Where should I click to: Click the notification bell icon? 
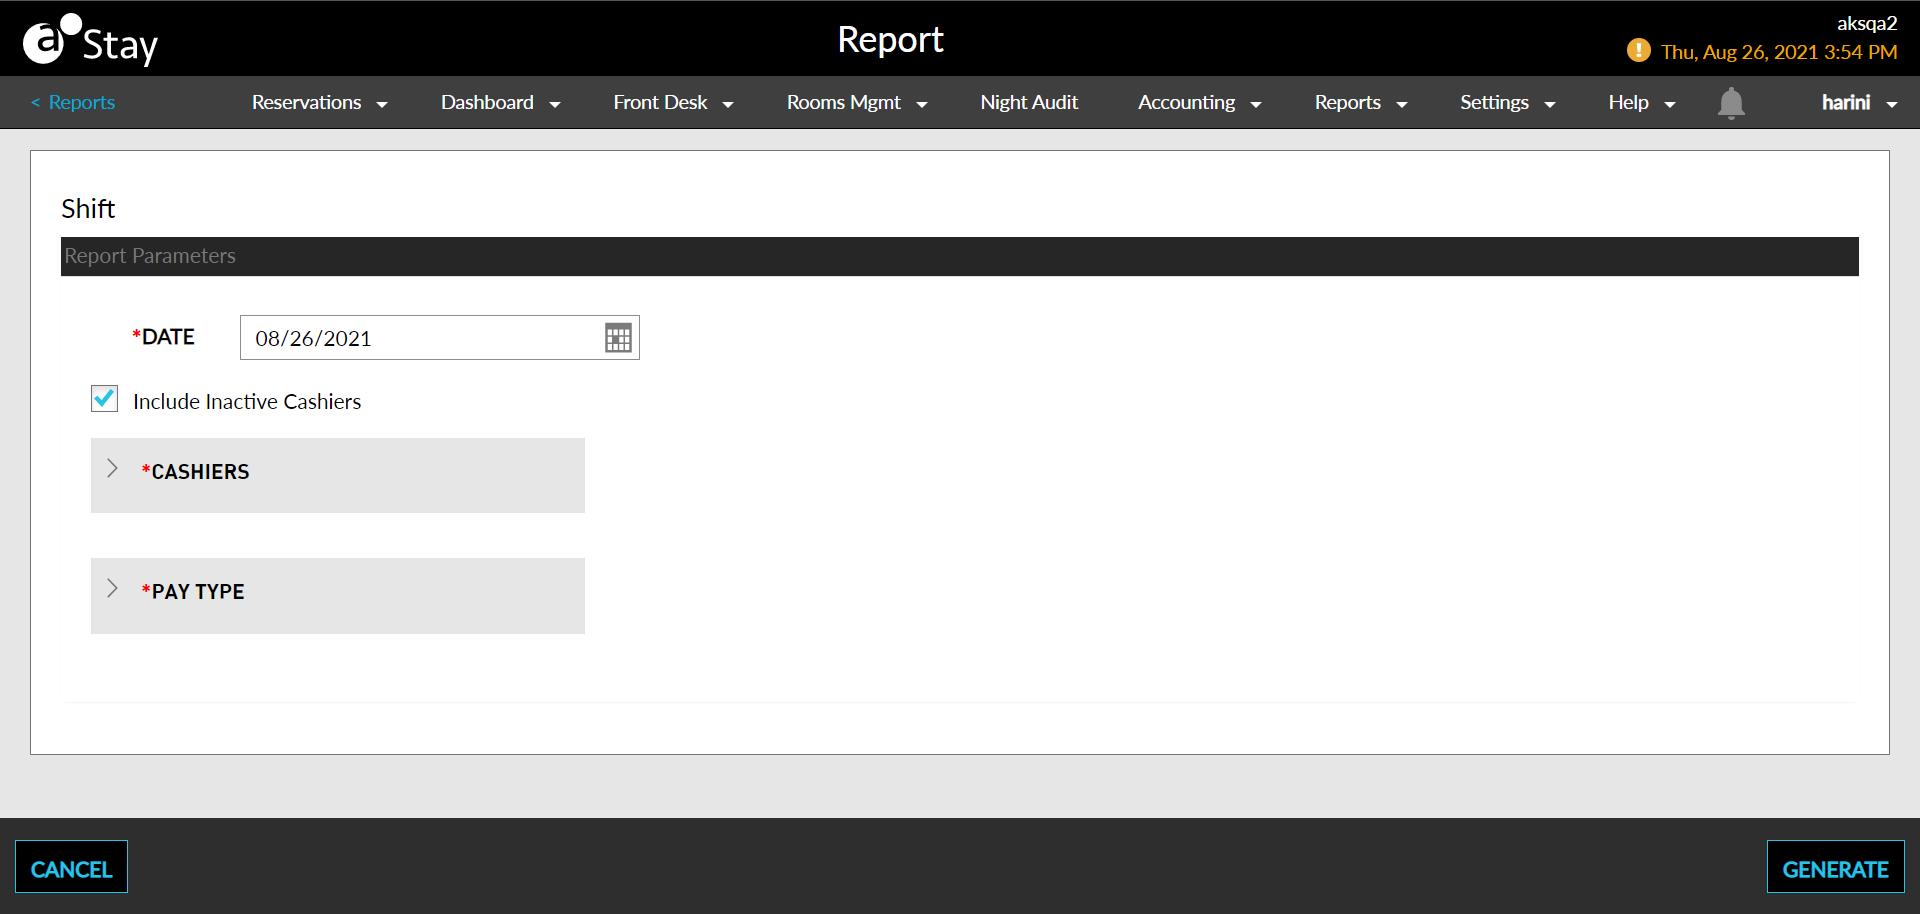(1731, 103)
